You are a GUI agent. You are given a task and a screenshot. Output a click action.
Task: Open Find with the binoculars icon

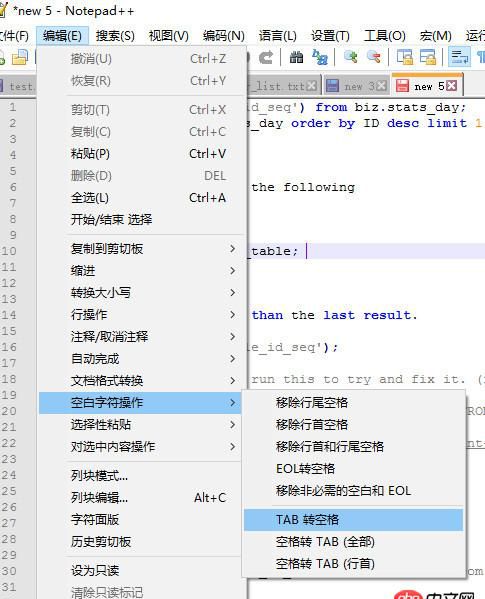(x=296, y=57)
